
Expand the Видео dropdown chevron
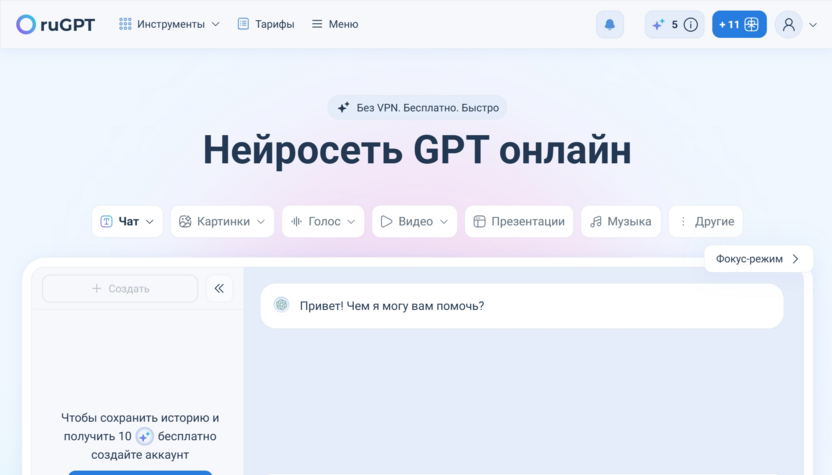pyautogui.click(x=444, y=222)
